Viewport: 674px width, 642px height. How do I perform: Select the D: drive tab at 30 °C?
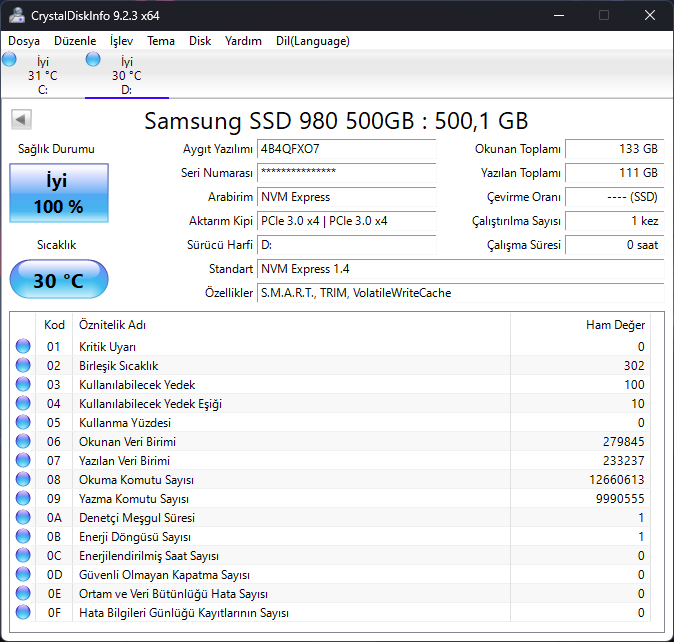(x=126, y=75)
